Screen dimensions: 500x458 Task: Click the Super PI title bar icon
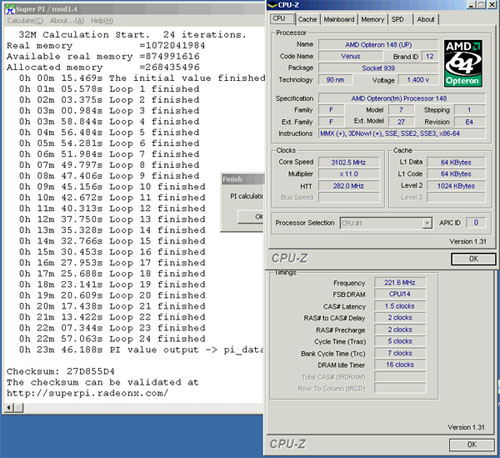[10, 9]
